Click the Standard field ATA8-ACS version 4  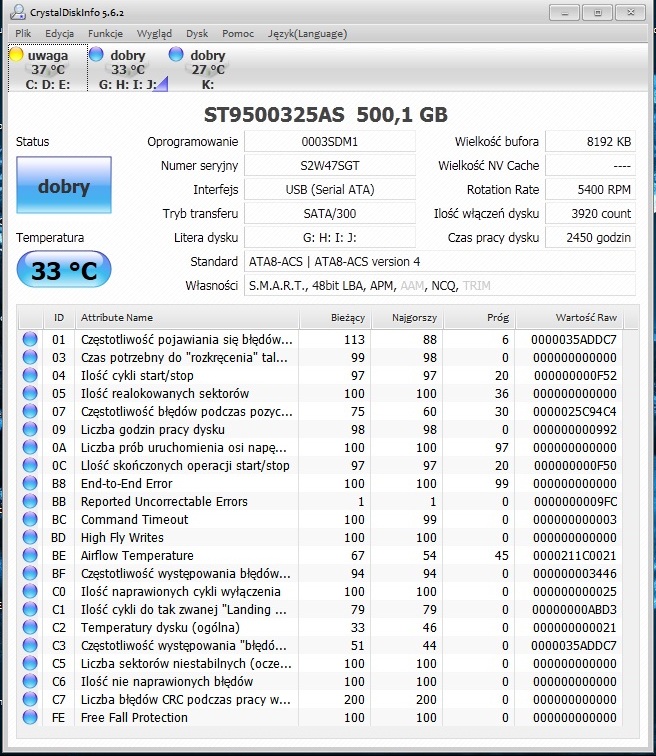(x=440, y=262)
